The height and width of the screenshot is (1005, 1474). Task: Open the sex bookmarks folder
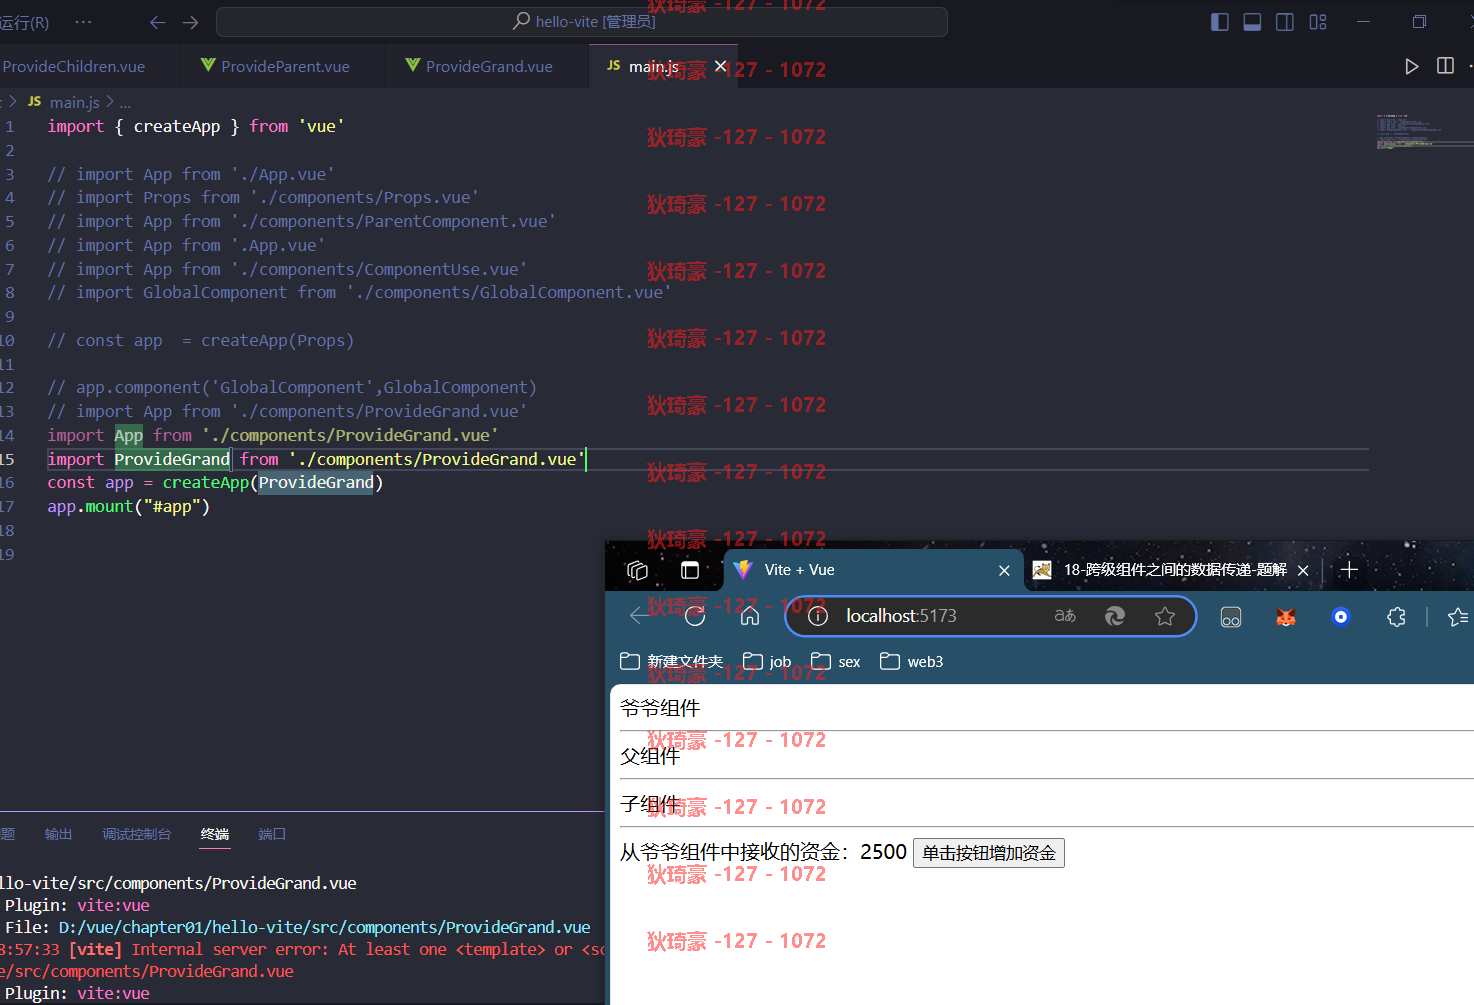click(x=835, y=661)
